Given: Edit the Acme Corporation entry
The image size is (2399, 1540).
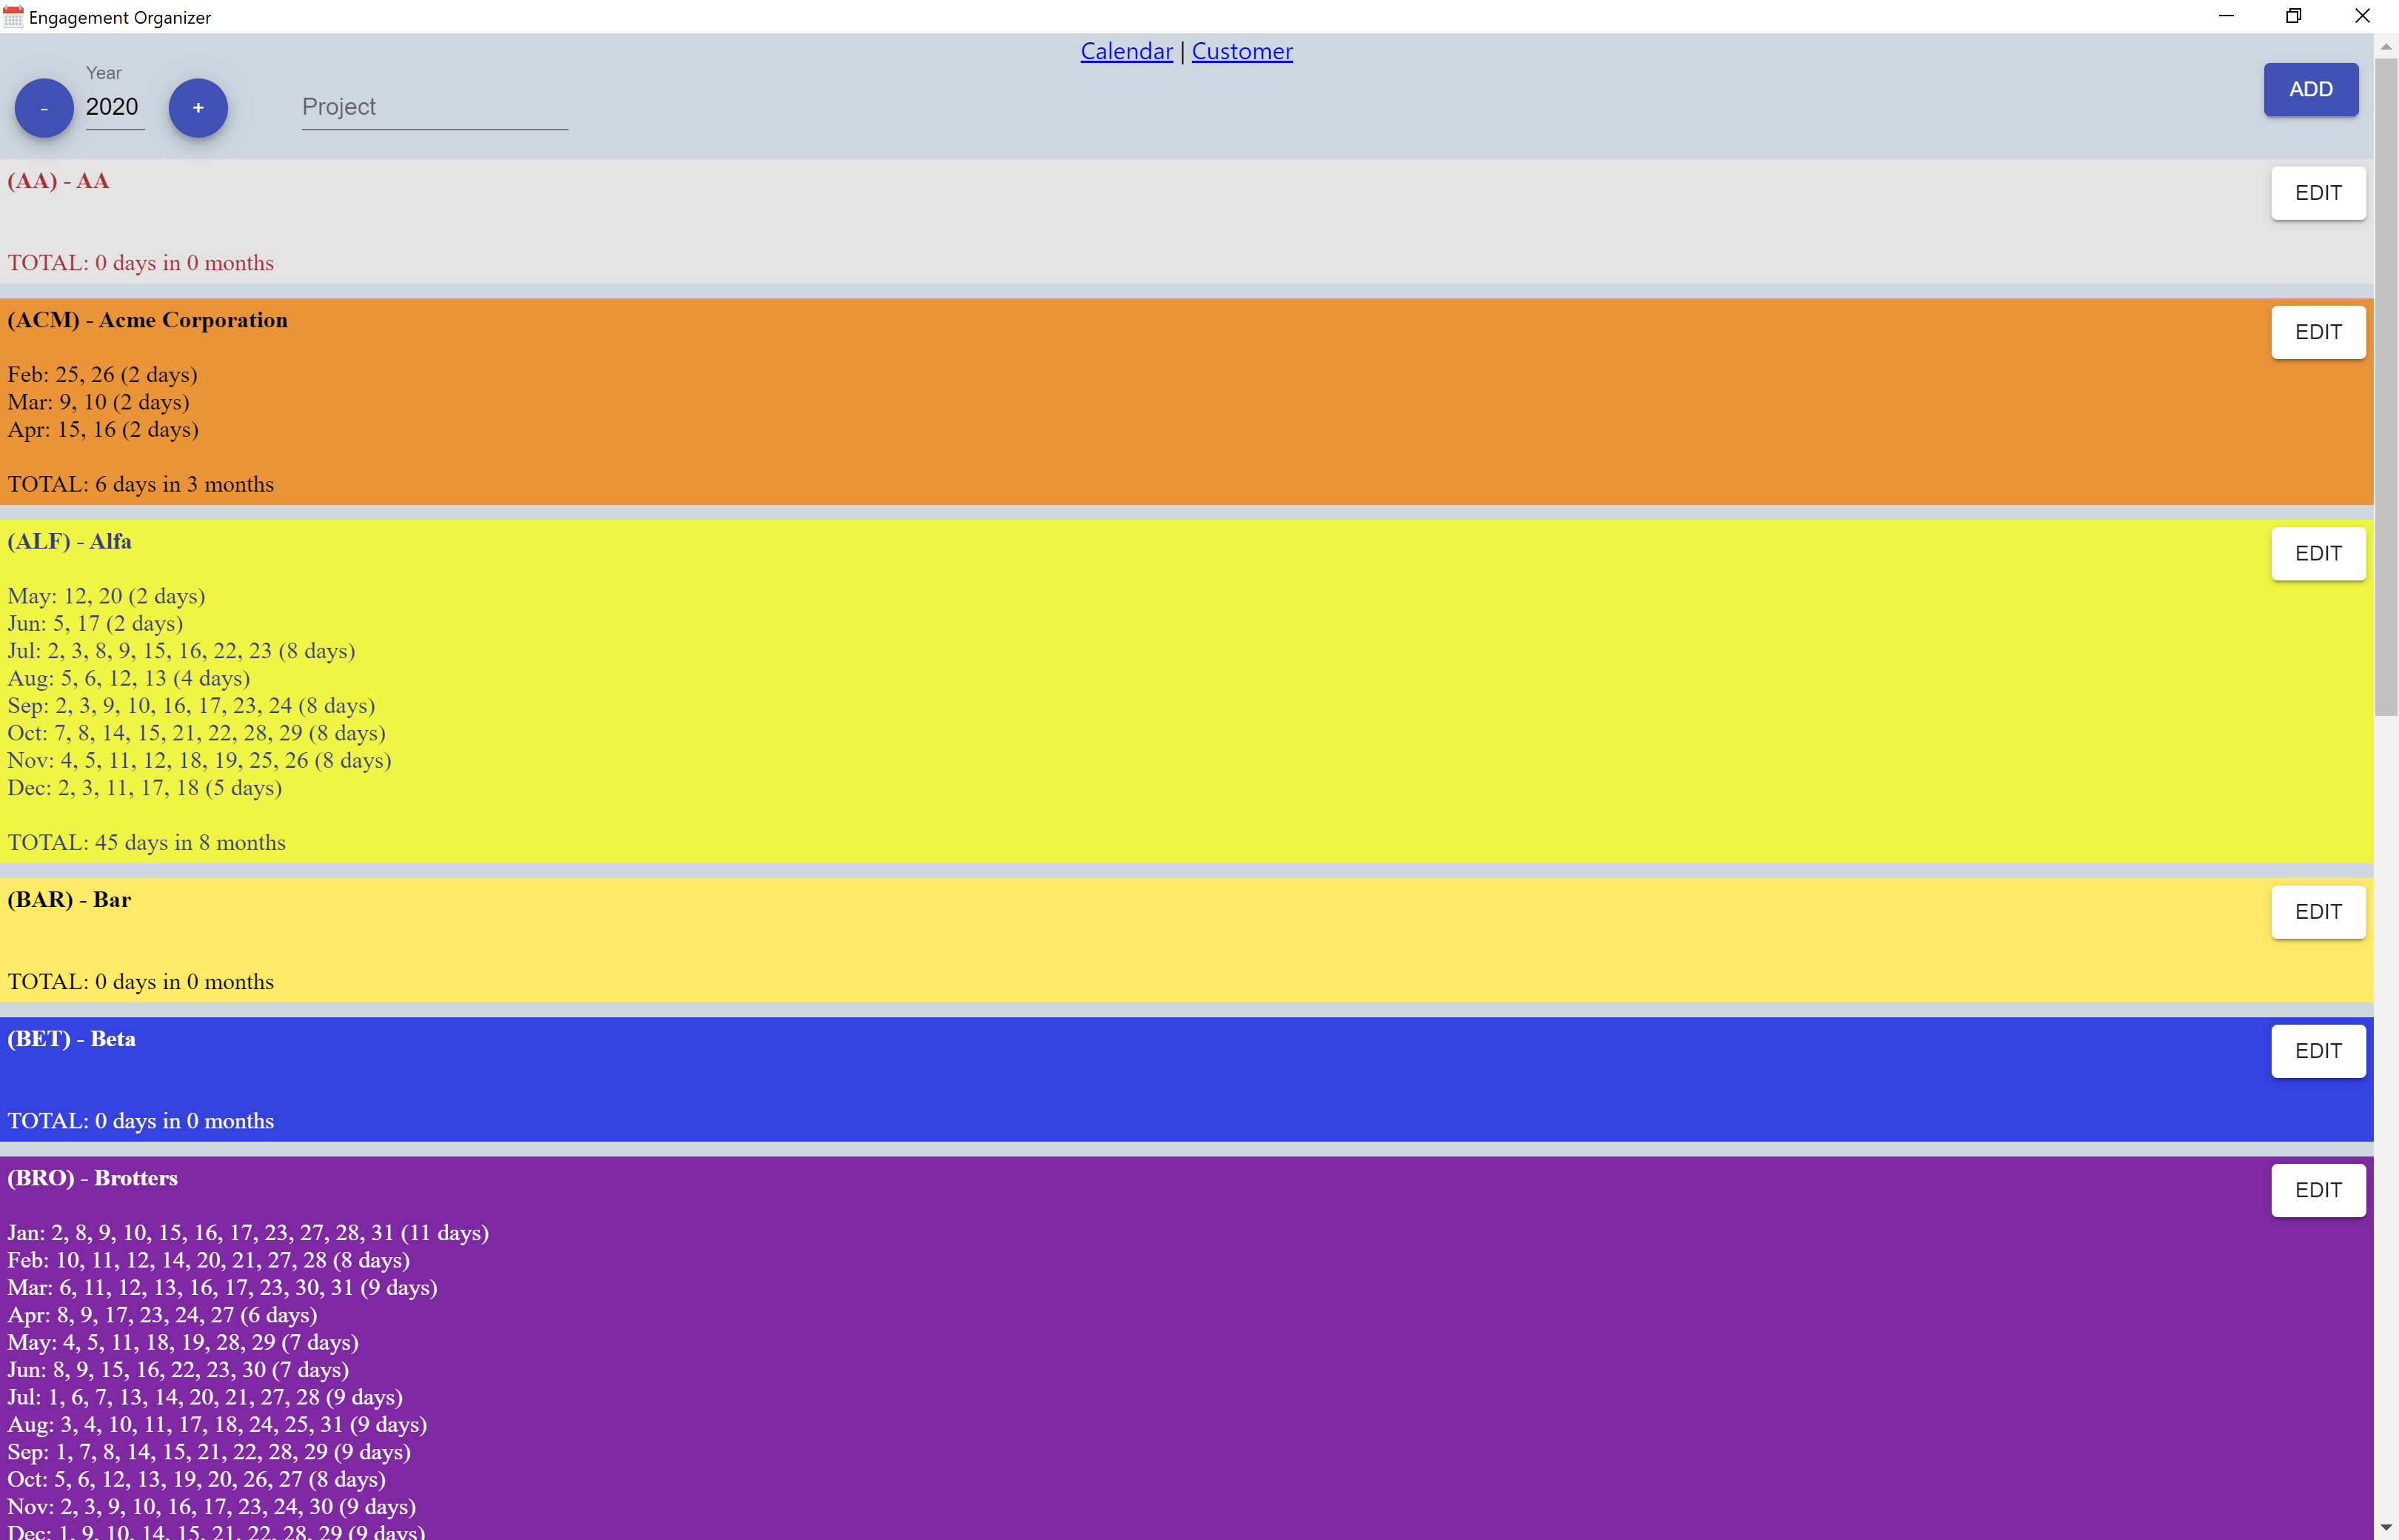Looking at the screenshot, I should click(2317, 332).
